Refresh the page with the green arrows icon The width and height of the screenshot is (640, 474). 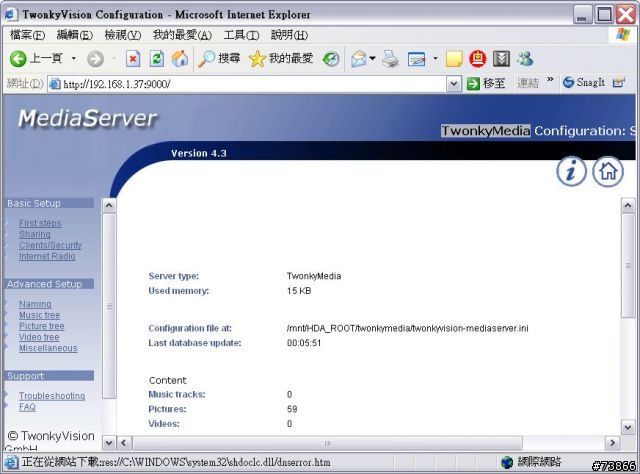pos(156,59)
